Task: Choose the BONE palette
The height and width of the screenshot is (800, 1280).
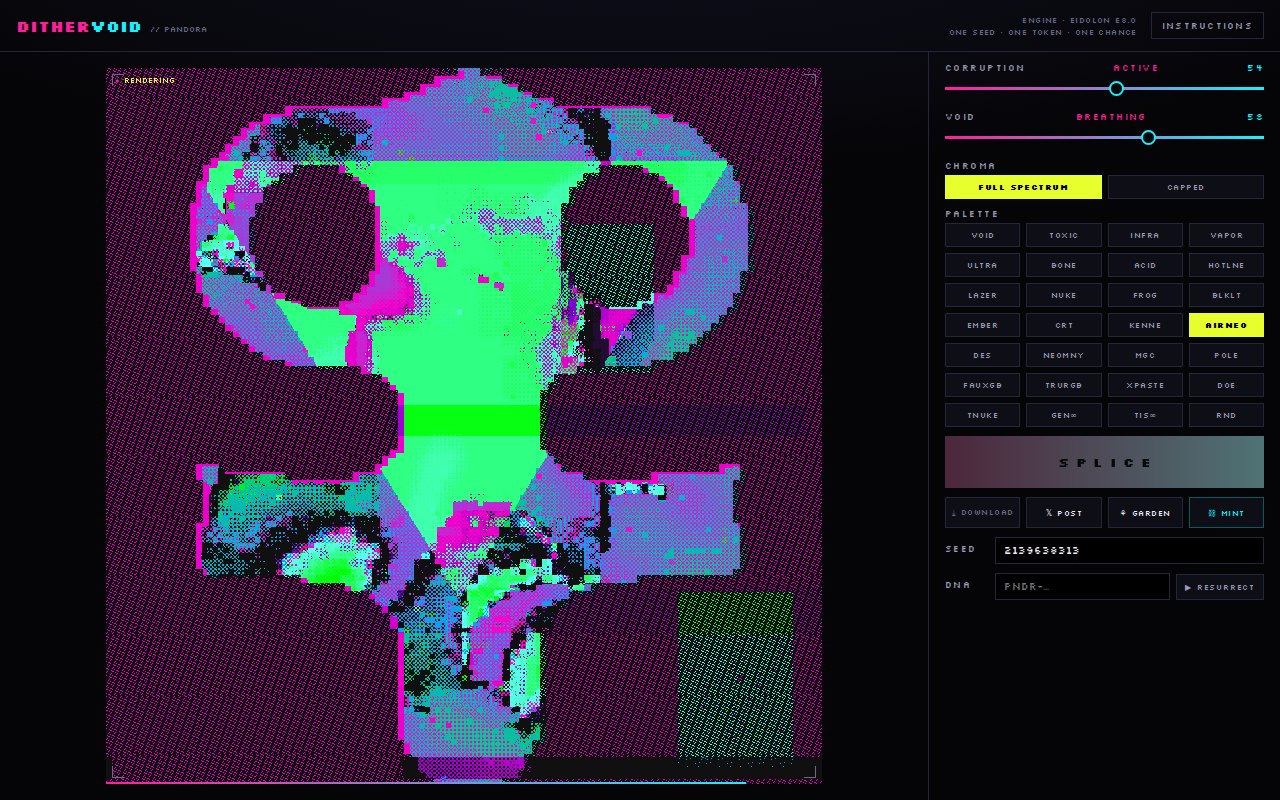Action: (1064, 265)
